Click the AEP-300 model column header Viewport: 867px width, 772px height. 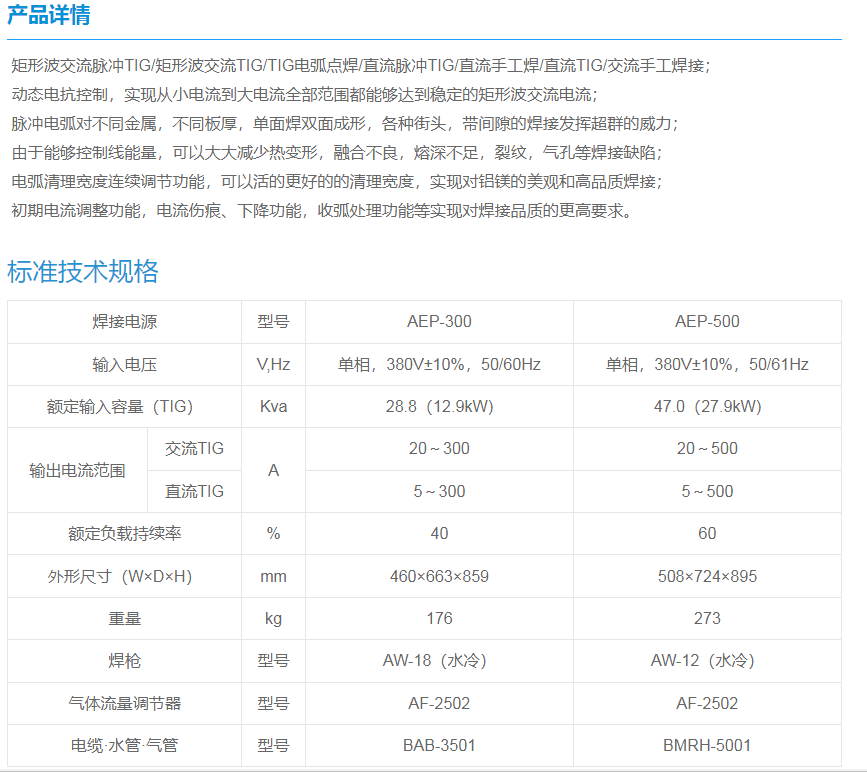pos(439,322)
